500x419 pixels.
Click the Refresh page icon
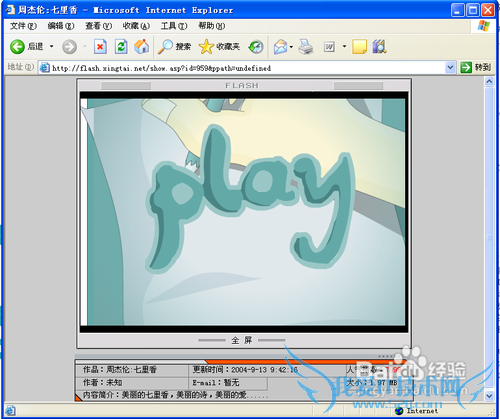121,47
